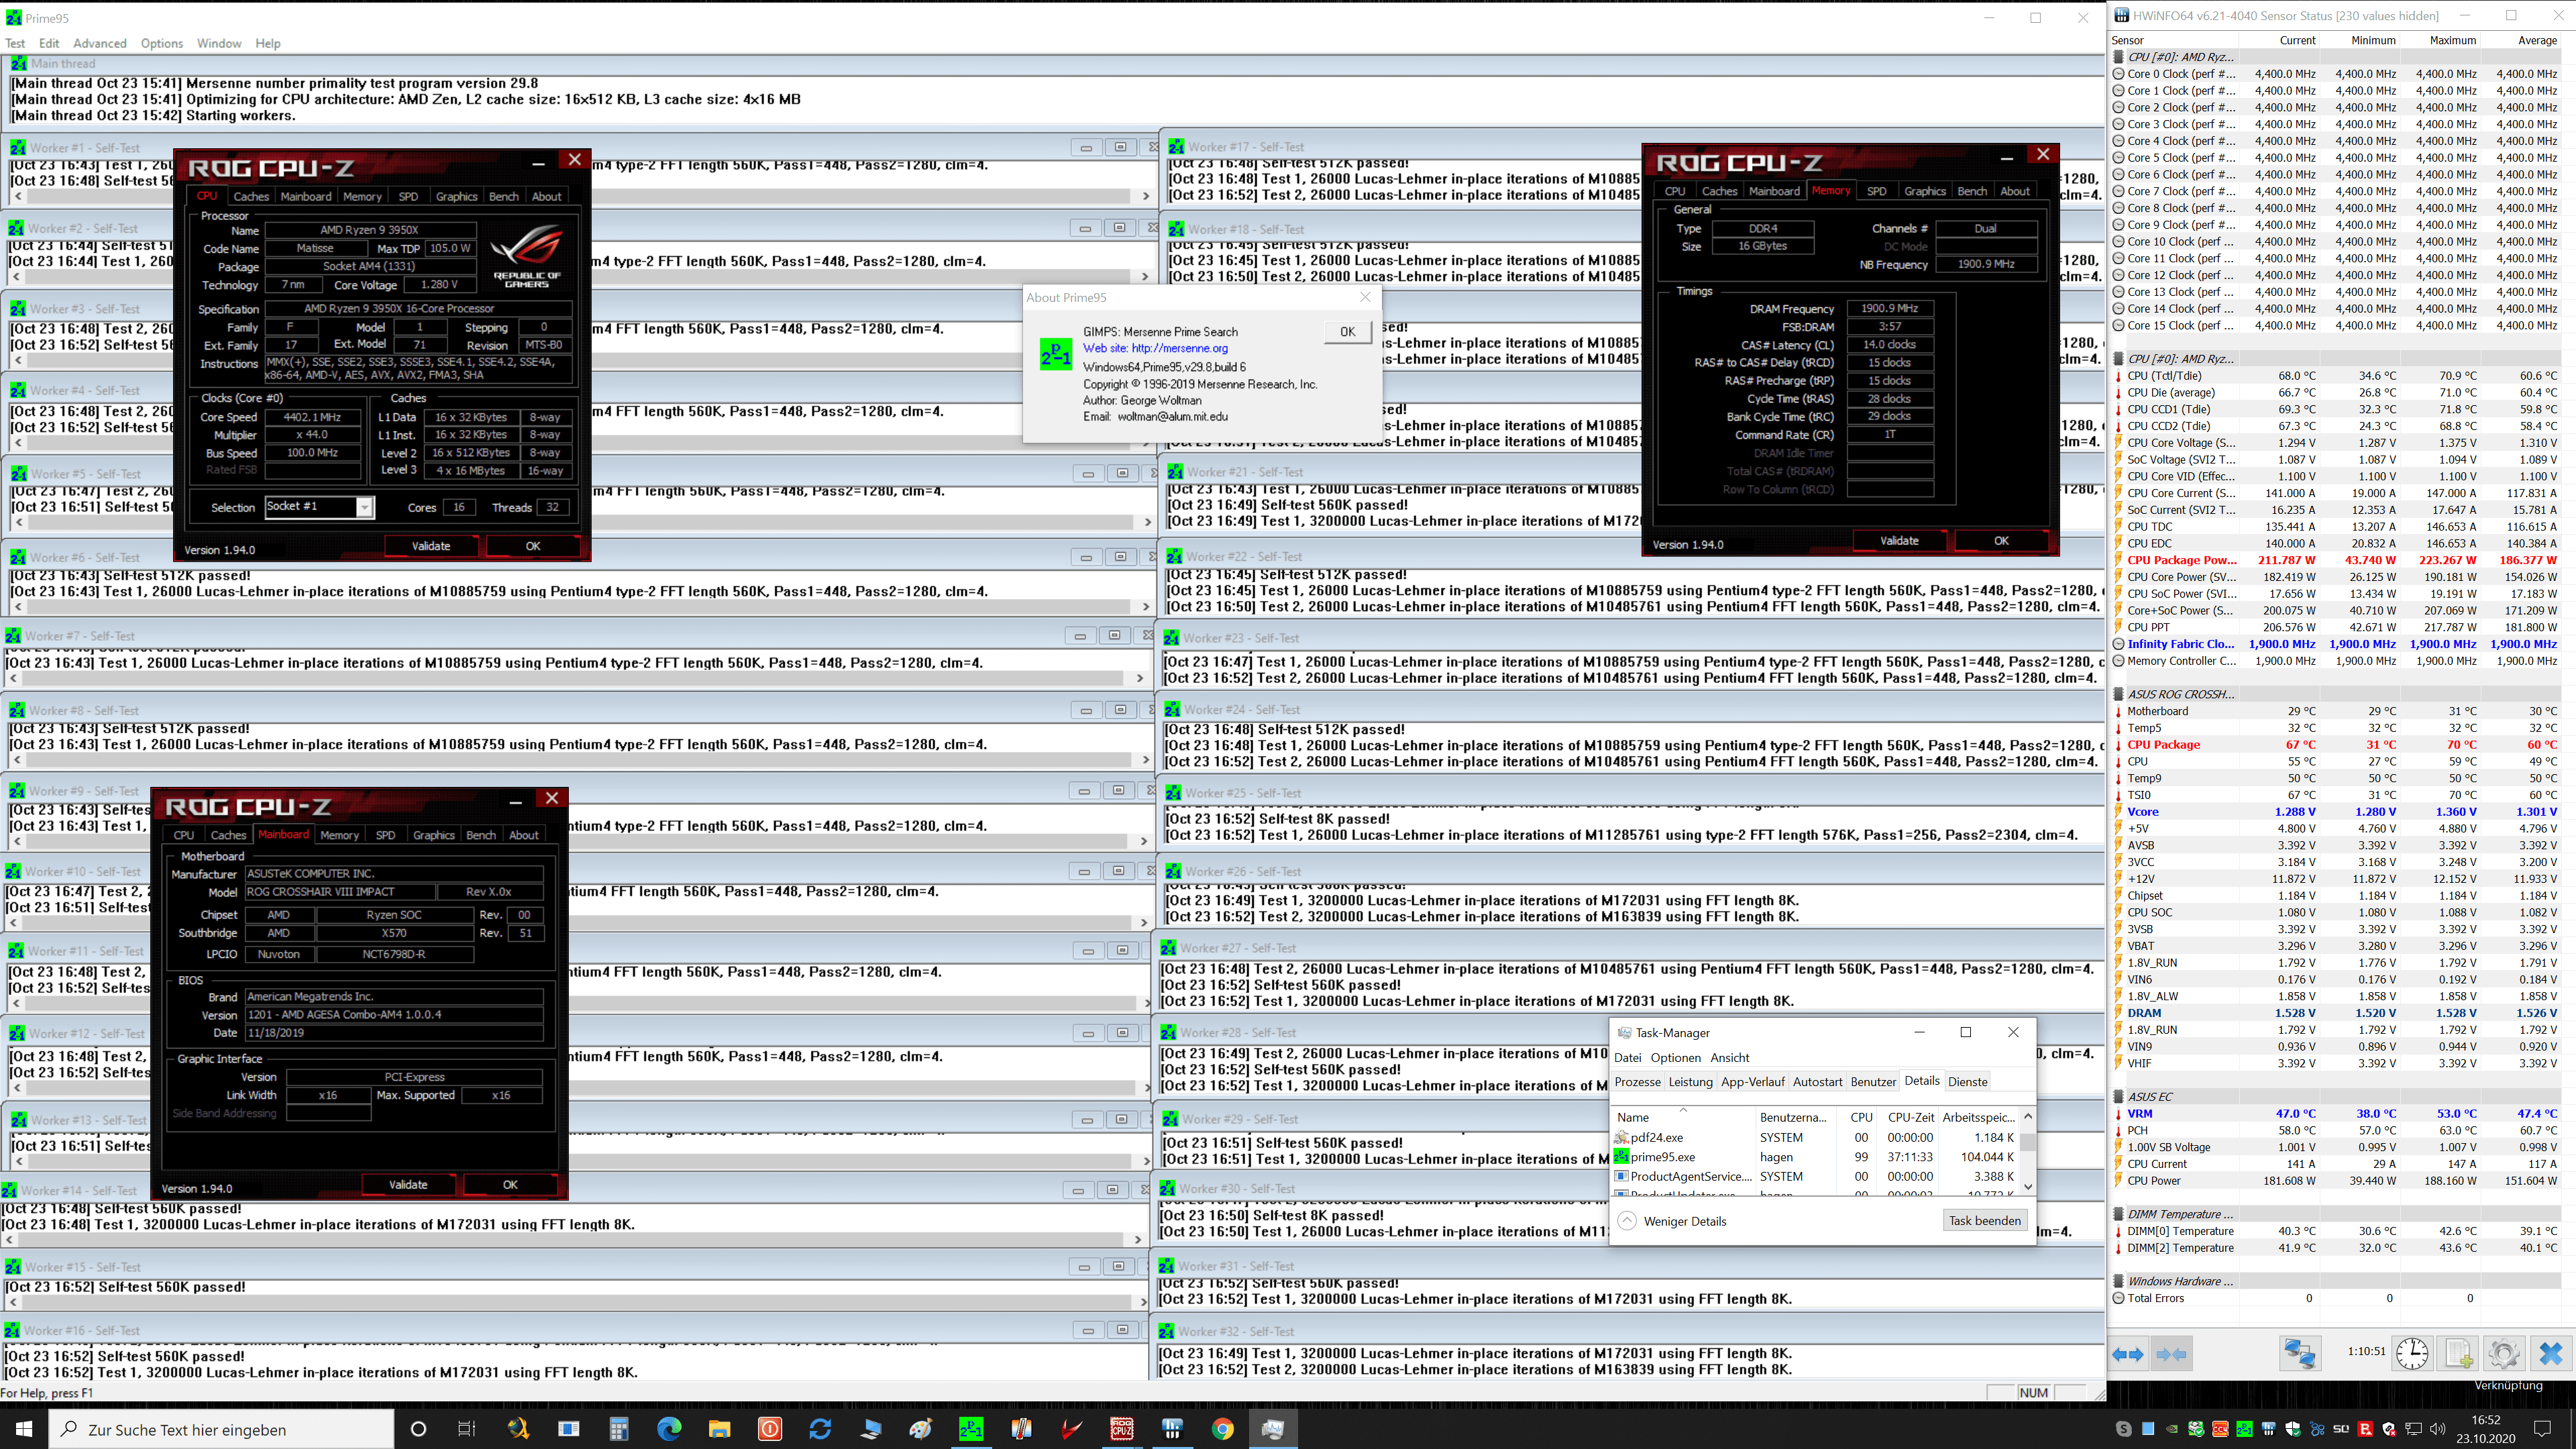Open Task View from the taskbar
The width and height of the screenshot is (2576, 1449).
[x=466, y=1429]
